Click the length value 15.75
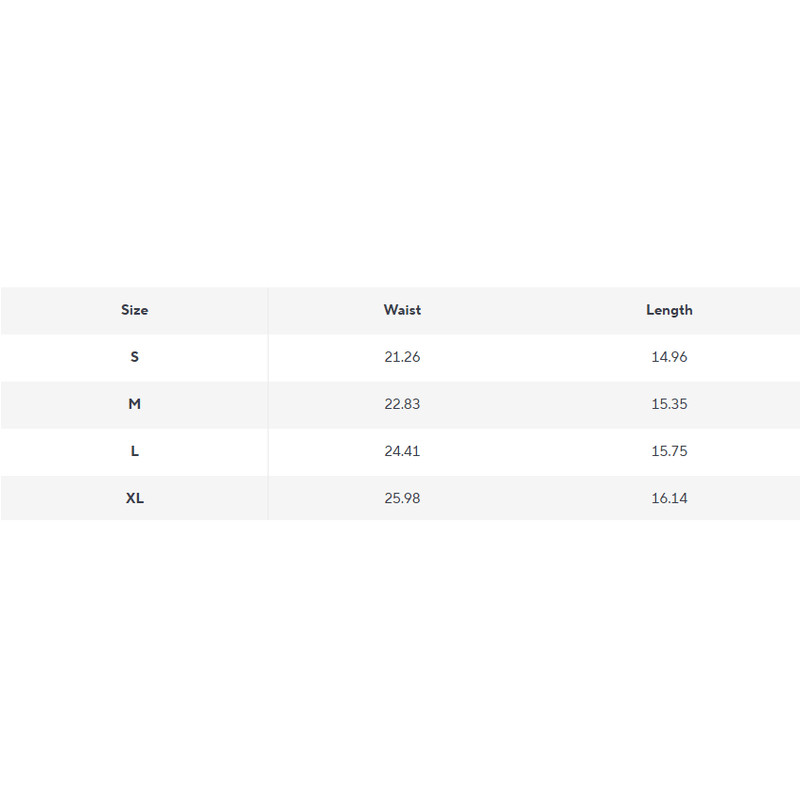Viewport: 800px width, 800px height. click(x=669, y=451)
